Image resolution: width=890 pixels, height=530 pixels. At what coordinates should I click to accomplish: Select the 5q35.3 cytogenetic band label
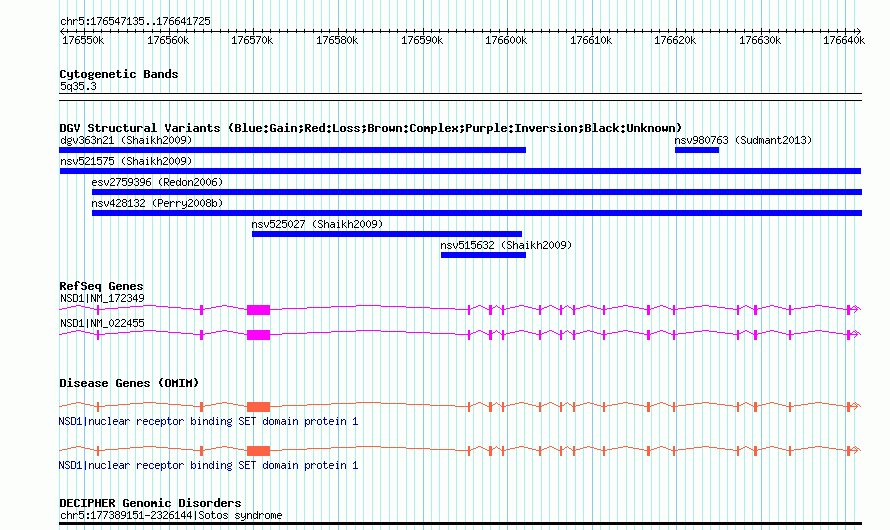pos(78,87)
